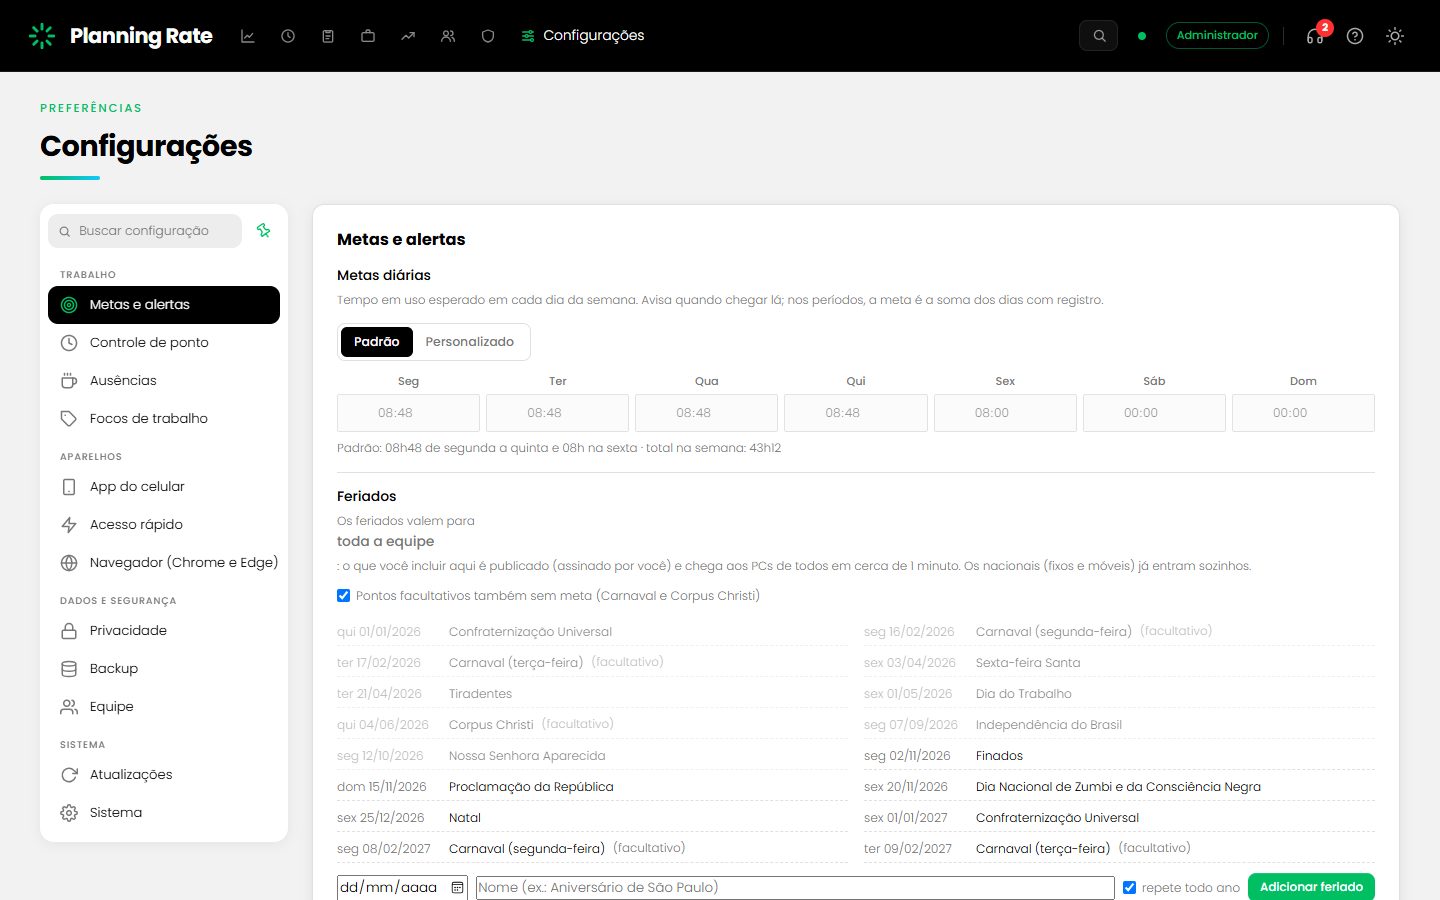The width and height of the screenshot is (1440, 900).
Task: Open Backup settings section
Action: click(164, 669)
